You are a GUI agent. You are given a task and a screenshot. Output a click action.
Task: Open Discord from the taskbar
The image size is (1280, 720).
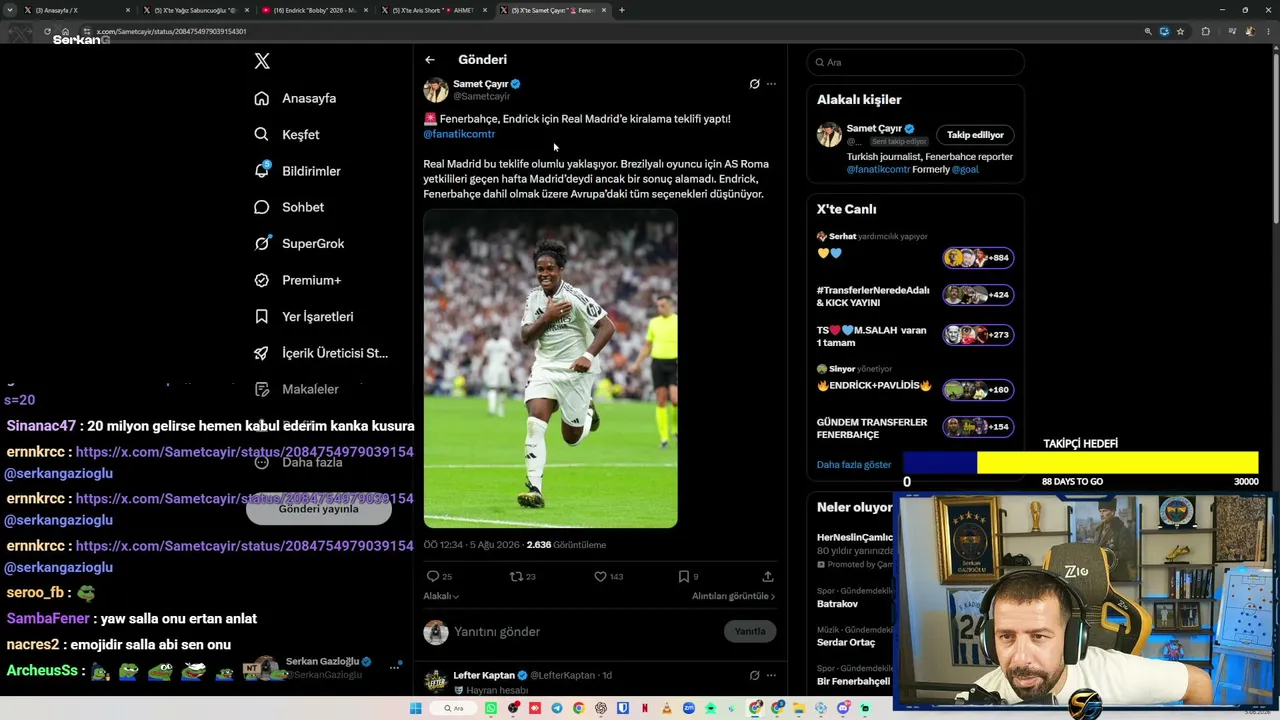point(843,708)
